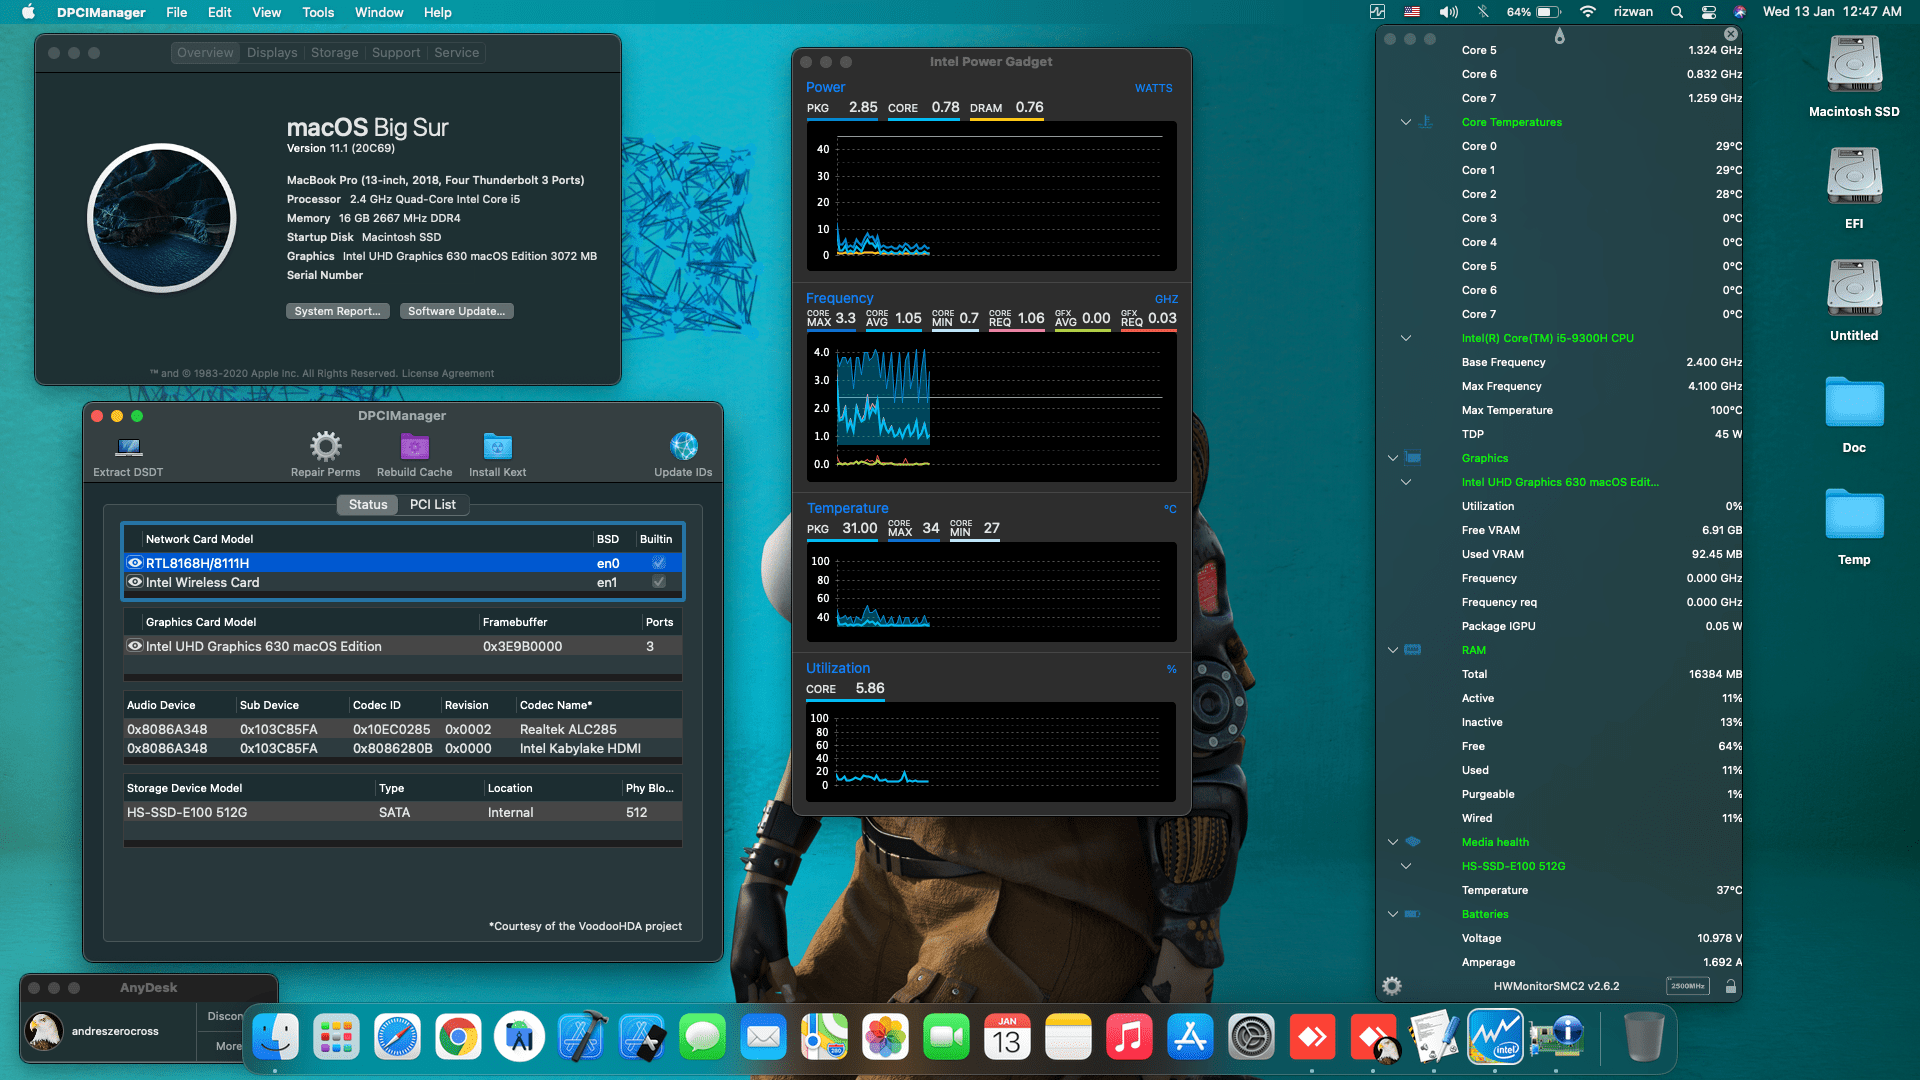Viewport: 1920px width, 1080px height.
Task: Open App Store from the Dock
Action: pyautogui.click(x=1190, y=1038)
